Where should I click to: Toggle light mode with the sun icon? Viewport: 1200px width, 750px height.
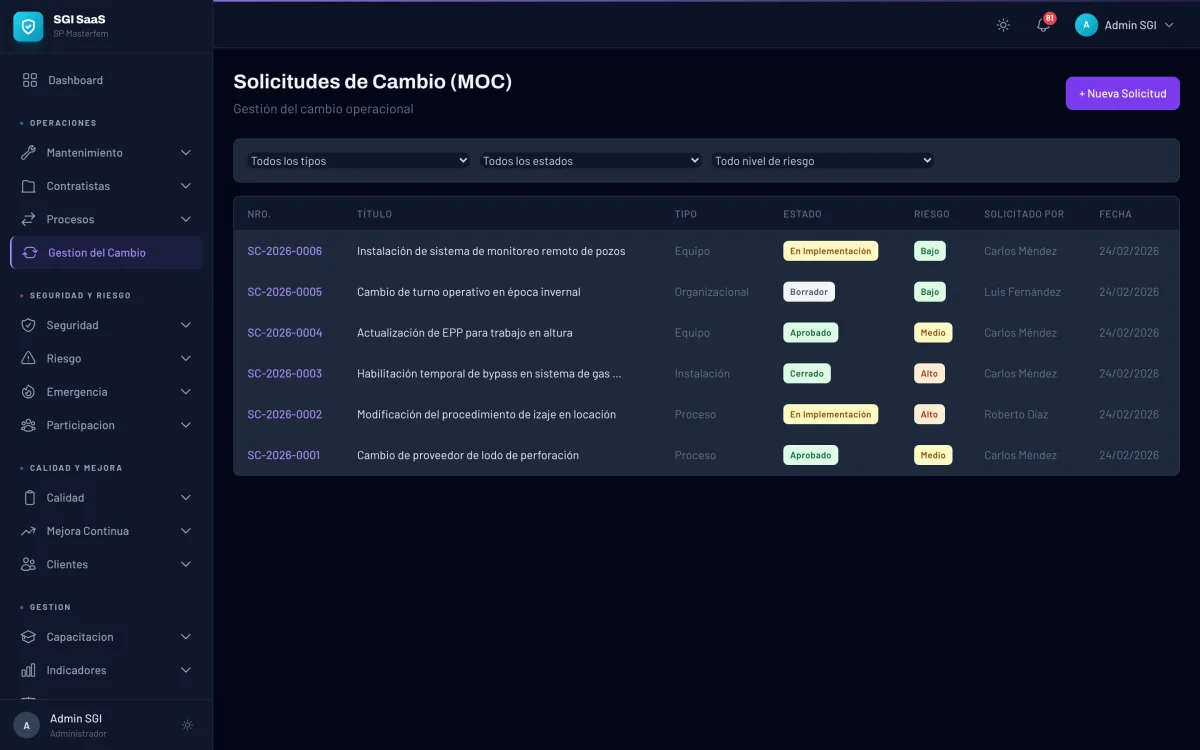coord(1003,25)
